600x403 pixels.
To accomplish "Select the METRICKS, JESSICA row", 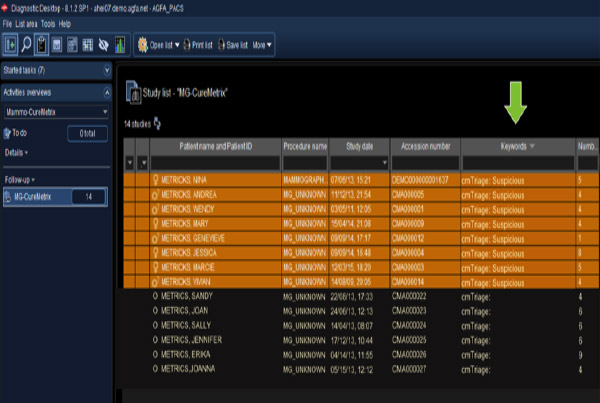I will click(x=361, y=253).
